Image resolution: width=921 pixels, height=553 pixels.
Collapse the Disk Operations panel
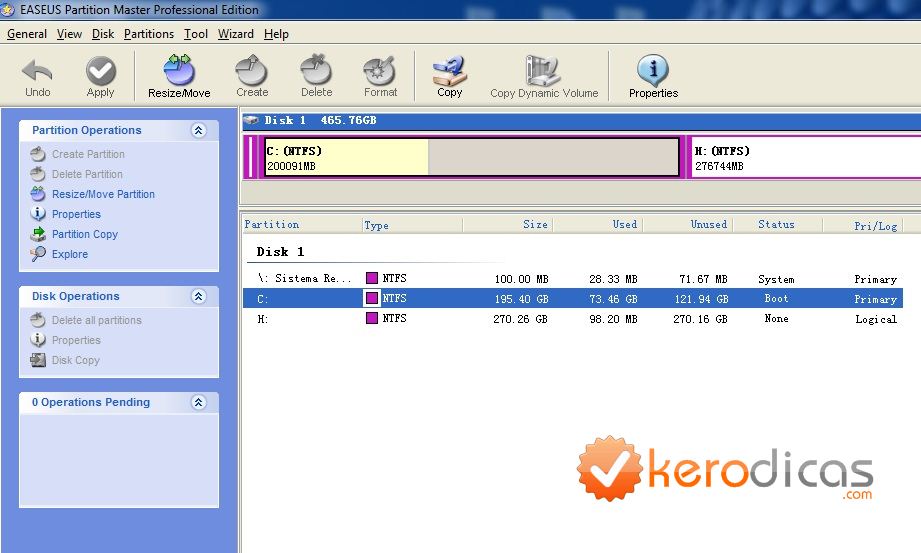click(x=199, y=296)
